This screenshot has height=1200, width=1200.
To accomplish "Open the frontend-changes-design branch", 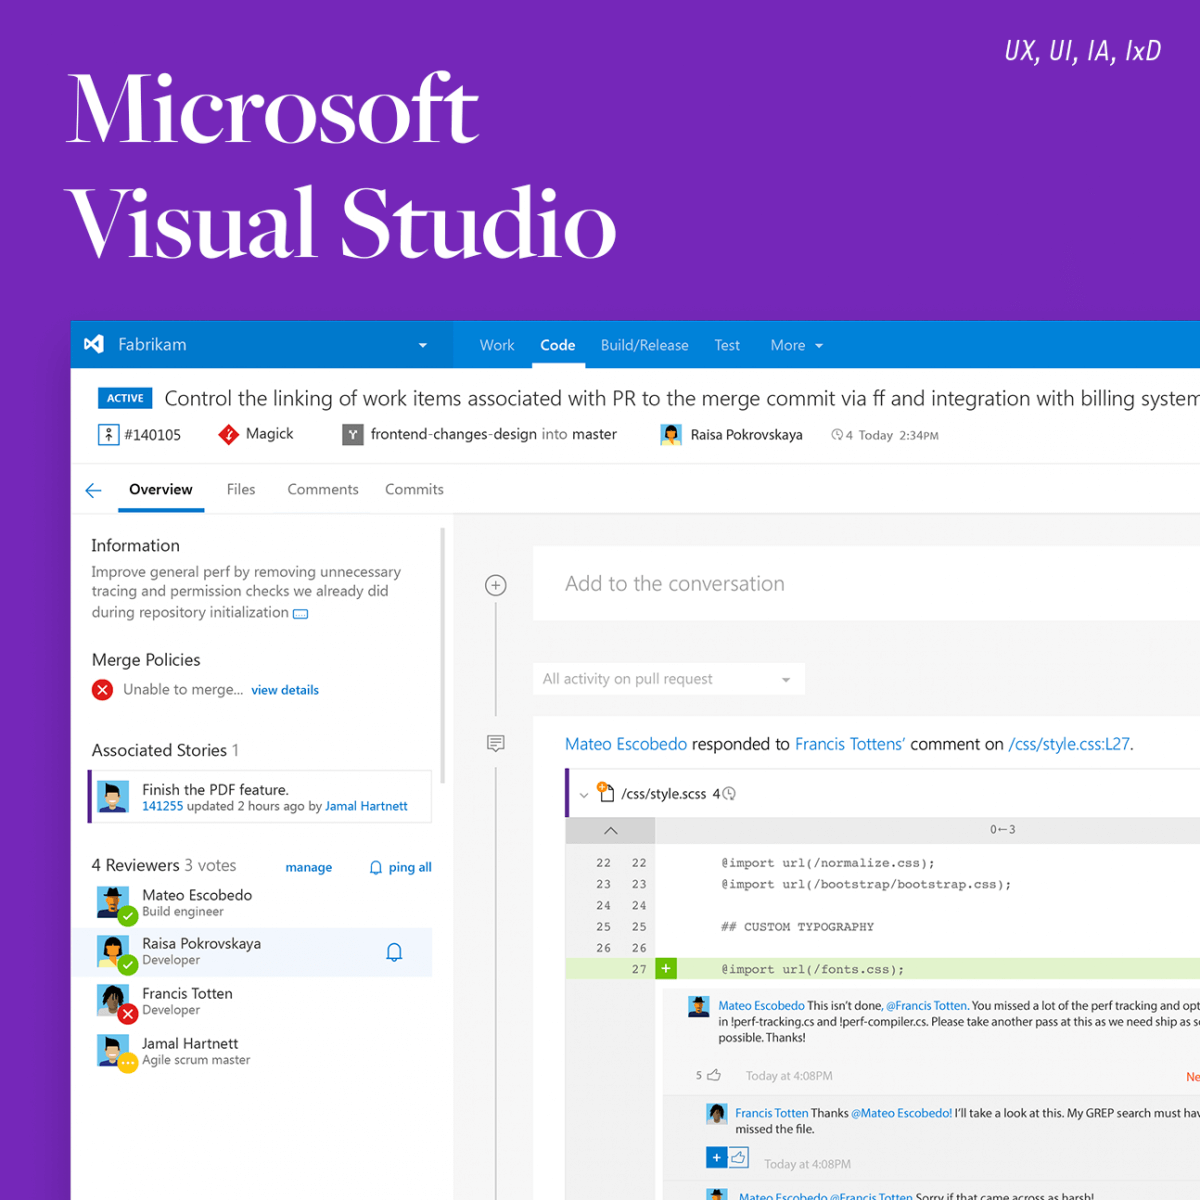I will click(x=453, y=434).
